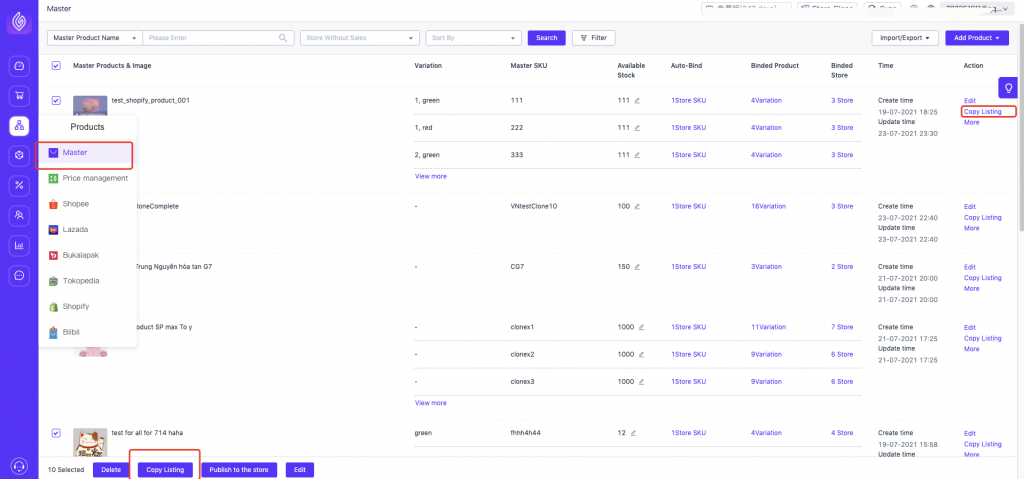Screen dimensions: 1024x479
Task: Click the vertical scrollbar on the right
Action: (1021, 129)
